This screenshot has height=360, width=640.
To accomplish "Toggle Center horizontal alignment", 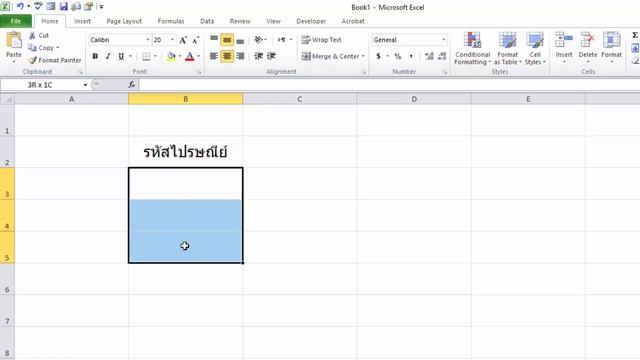I will click(227, 56).
